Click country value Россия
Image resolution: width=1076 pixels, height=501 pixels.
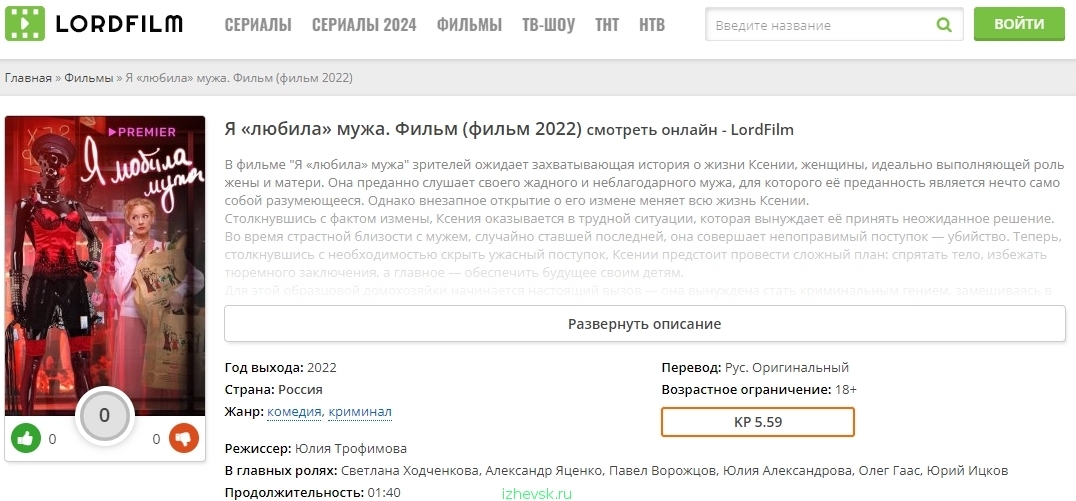pyautogui.click(x=301, y=390)
